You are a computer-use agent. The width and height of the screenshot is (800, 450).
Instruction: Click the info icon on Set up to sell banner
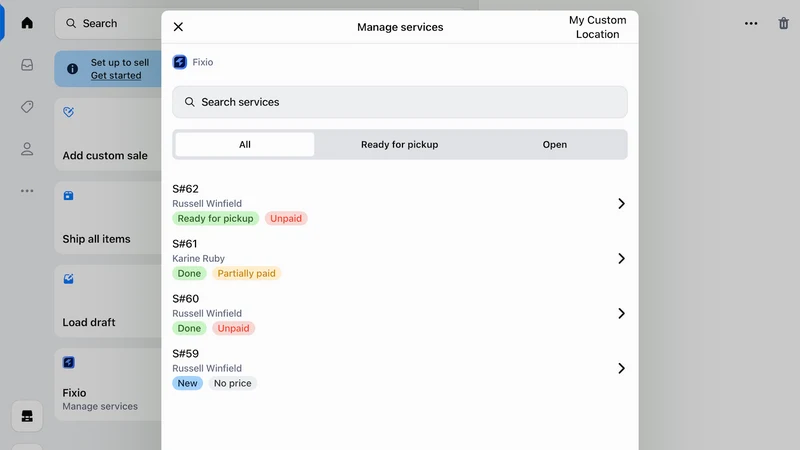(72, 68)
